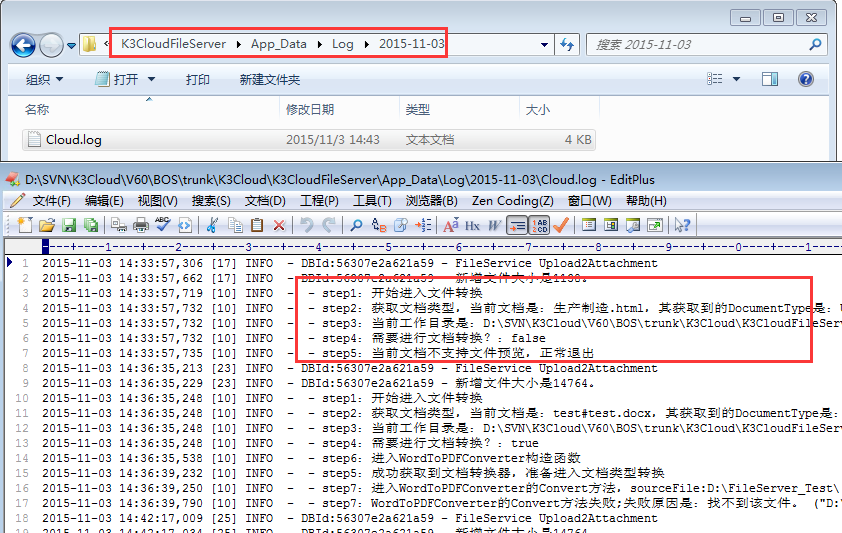
Task: Click the 打印 button in Explorer
Action: click(197, 80)
